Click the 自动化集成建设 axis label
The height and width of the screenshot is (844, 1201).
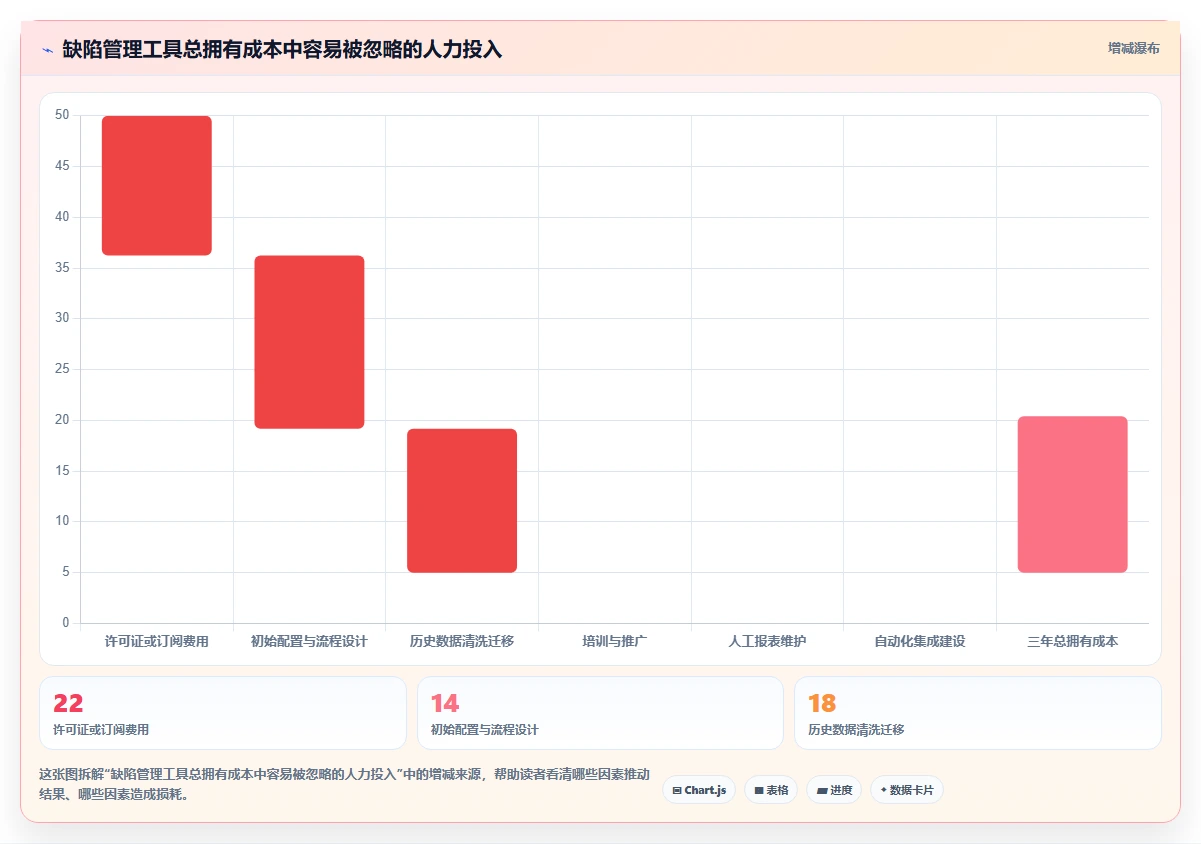[920, 641]
